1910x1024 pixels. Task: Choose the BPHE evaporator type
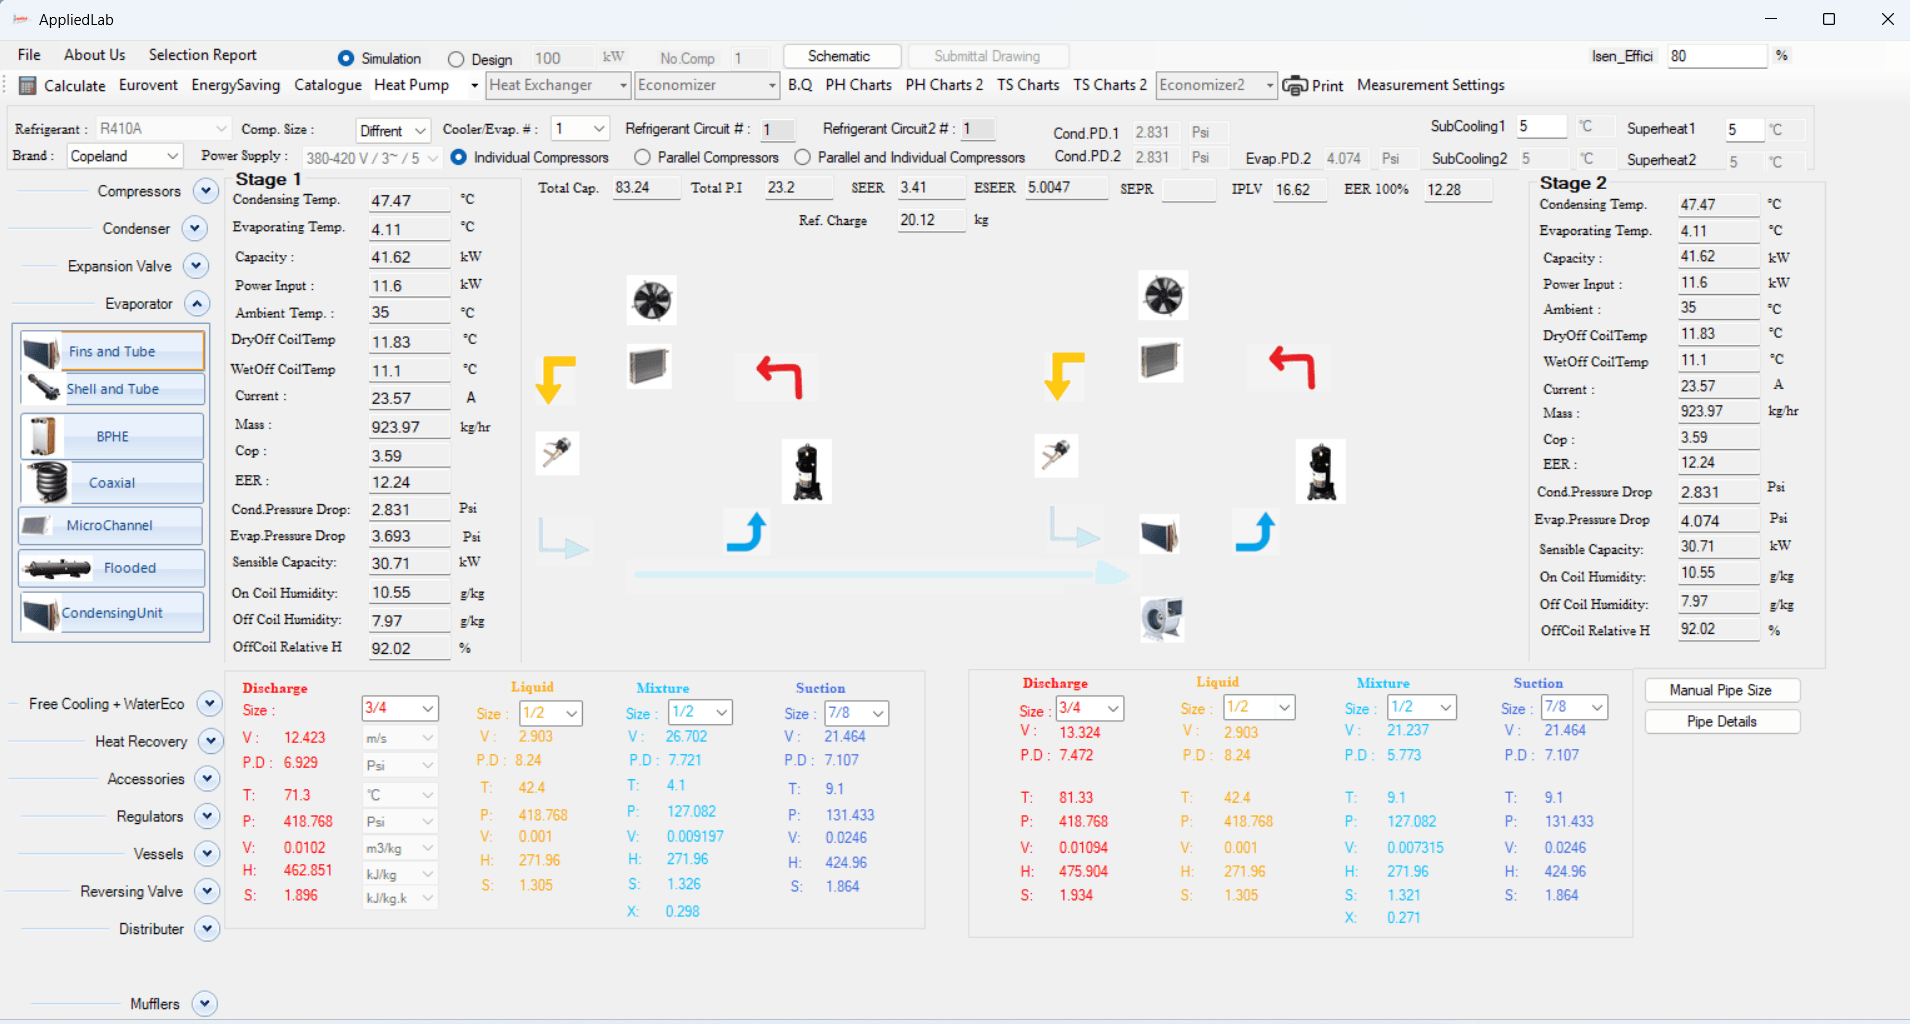[x=112, y=437]
